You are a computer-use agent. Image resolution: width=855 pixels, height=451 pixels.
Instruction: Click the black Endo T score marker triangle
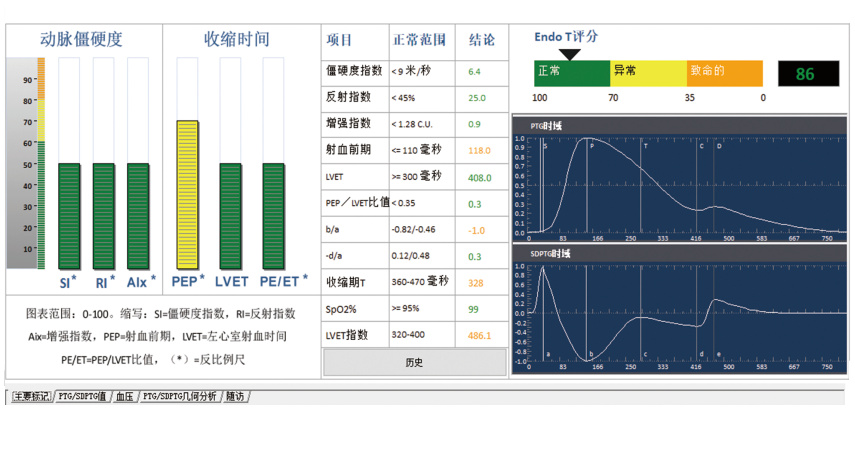[x=570, y=54]
